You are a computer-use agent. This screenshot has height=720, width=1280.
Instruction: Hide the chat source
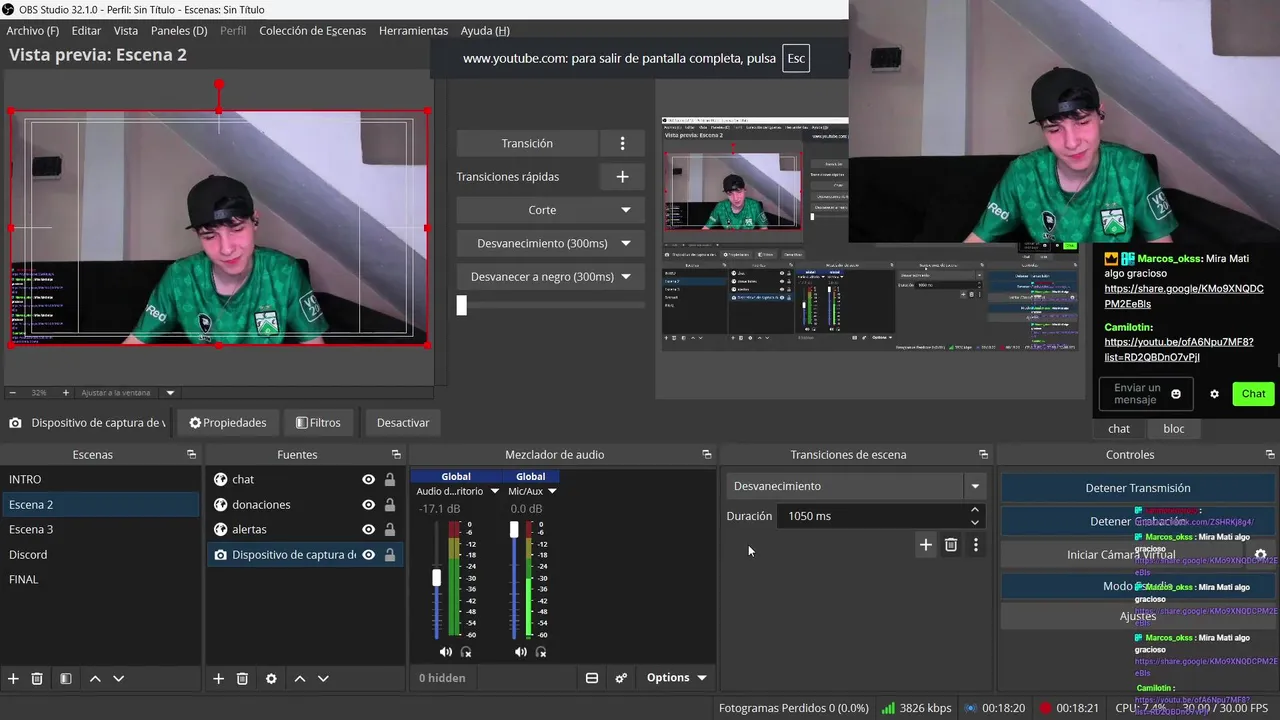[368, 480]
